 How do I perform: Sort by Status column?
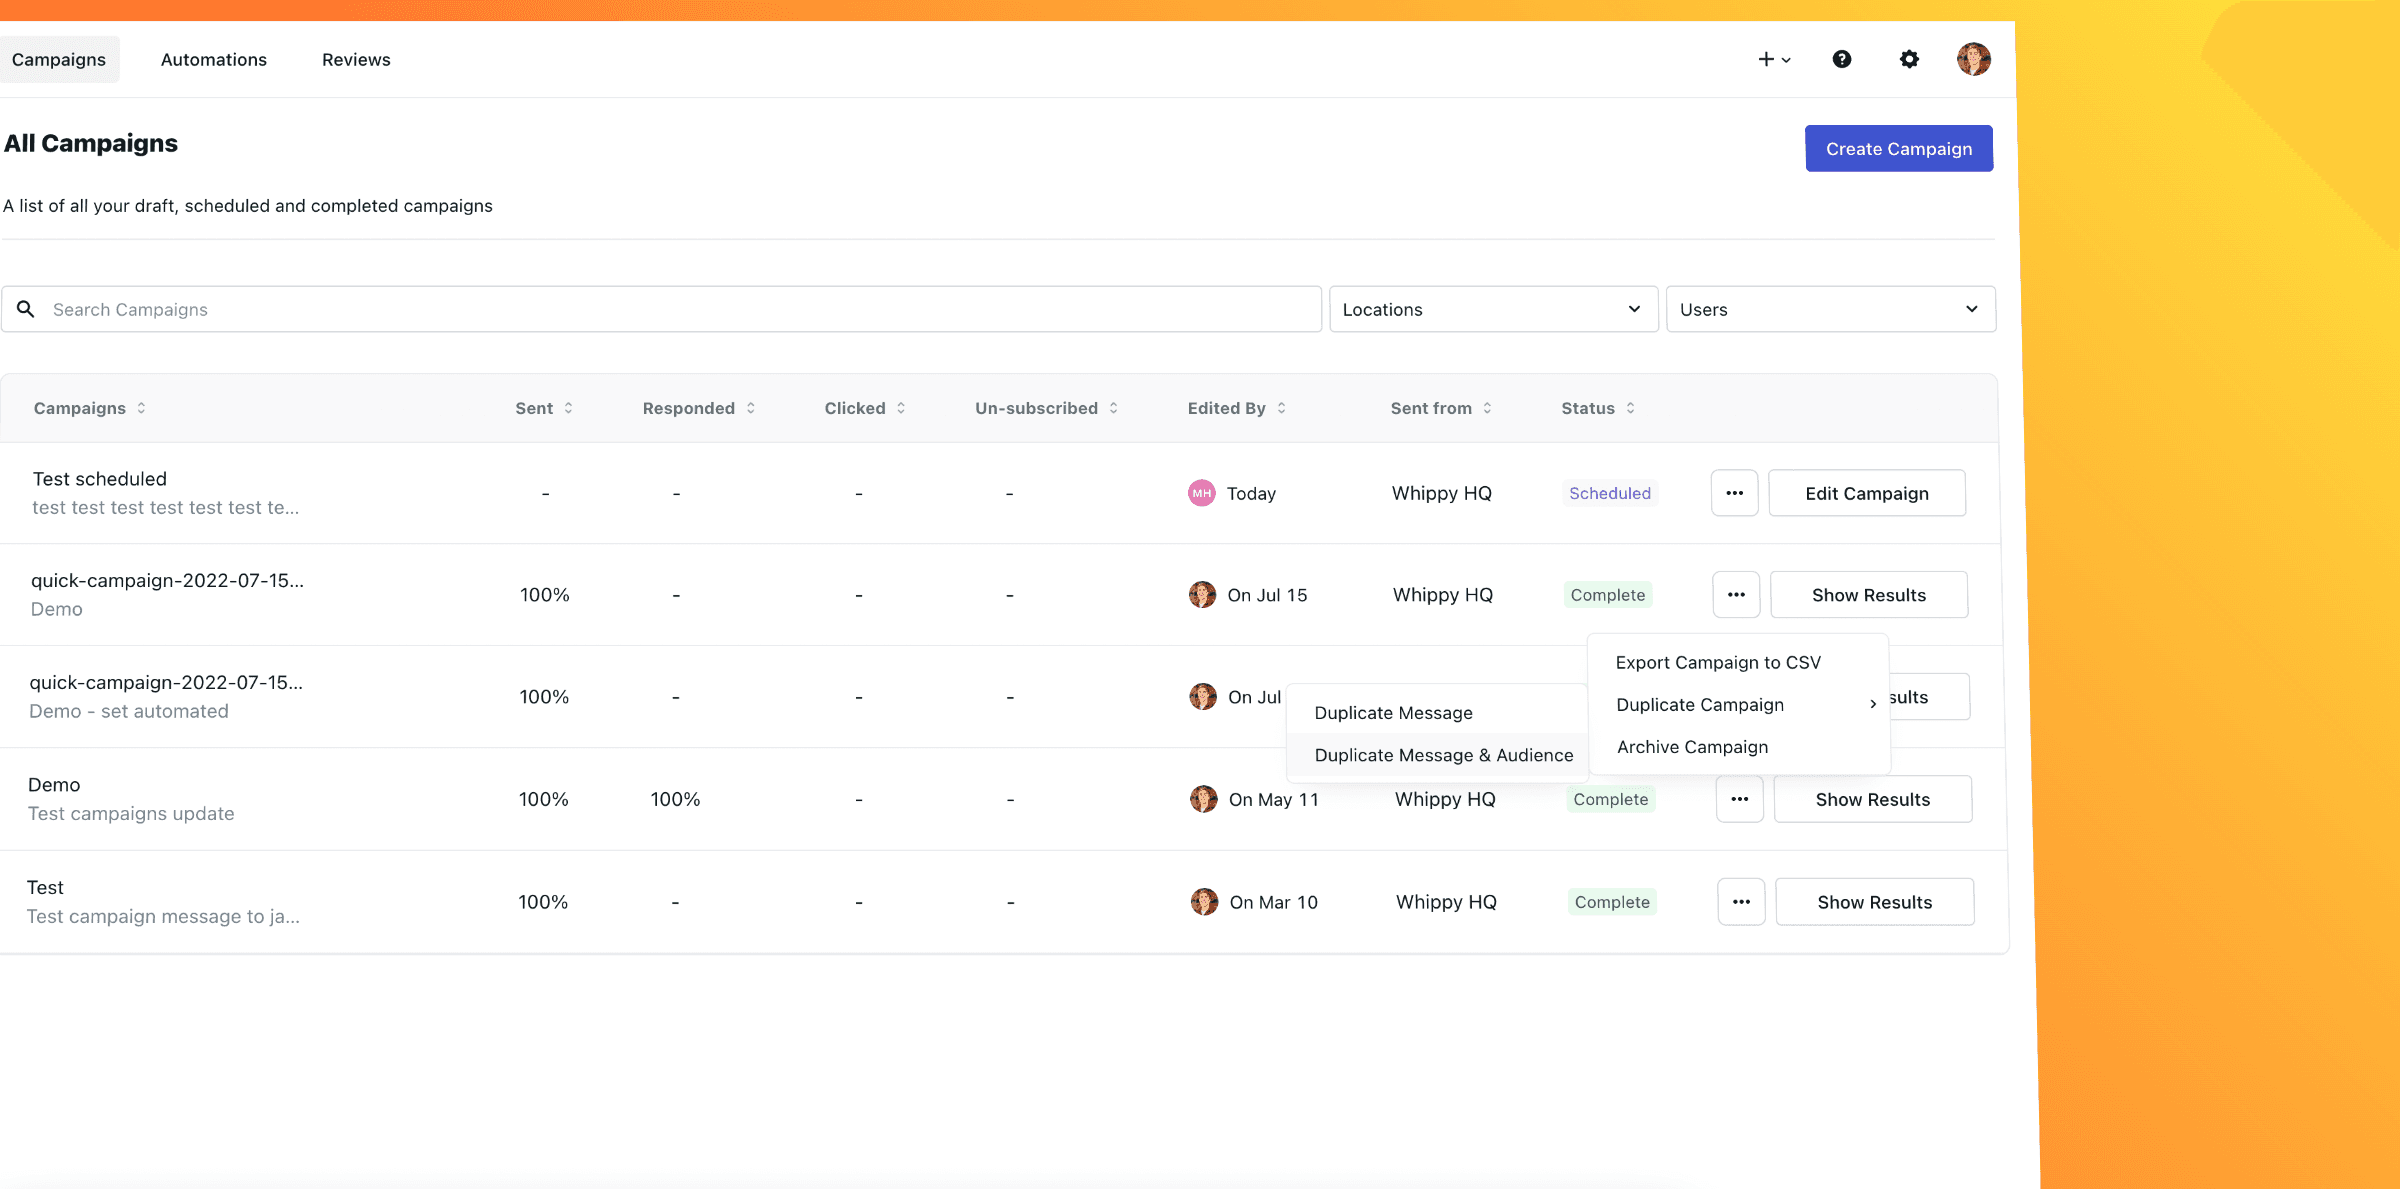tap(1597, 408)
